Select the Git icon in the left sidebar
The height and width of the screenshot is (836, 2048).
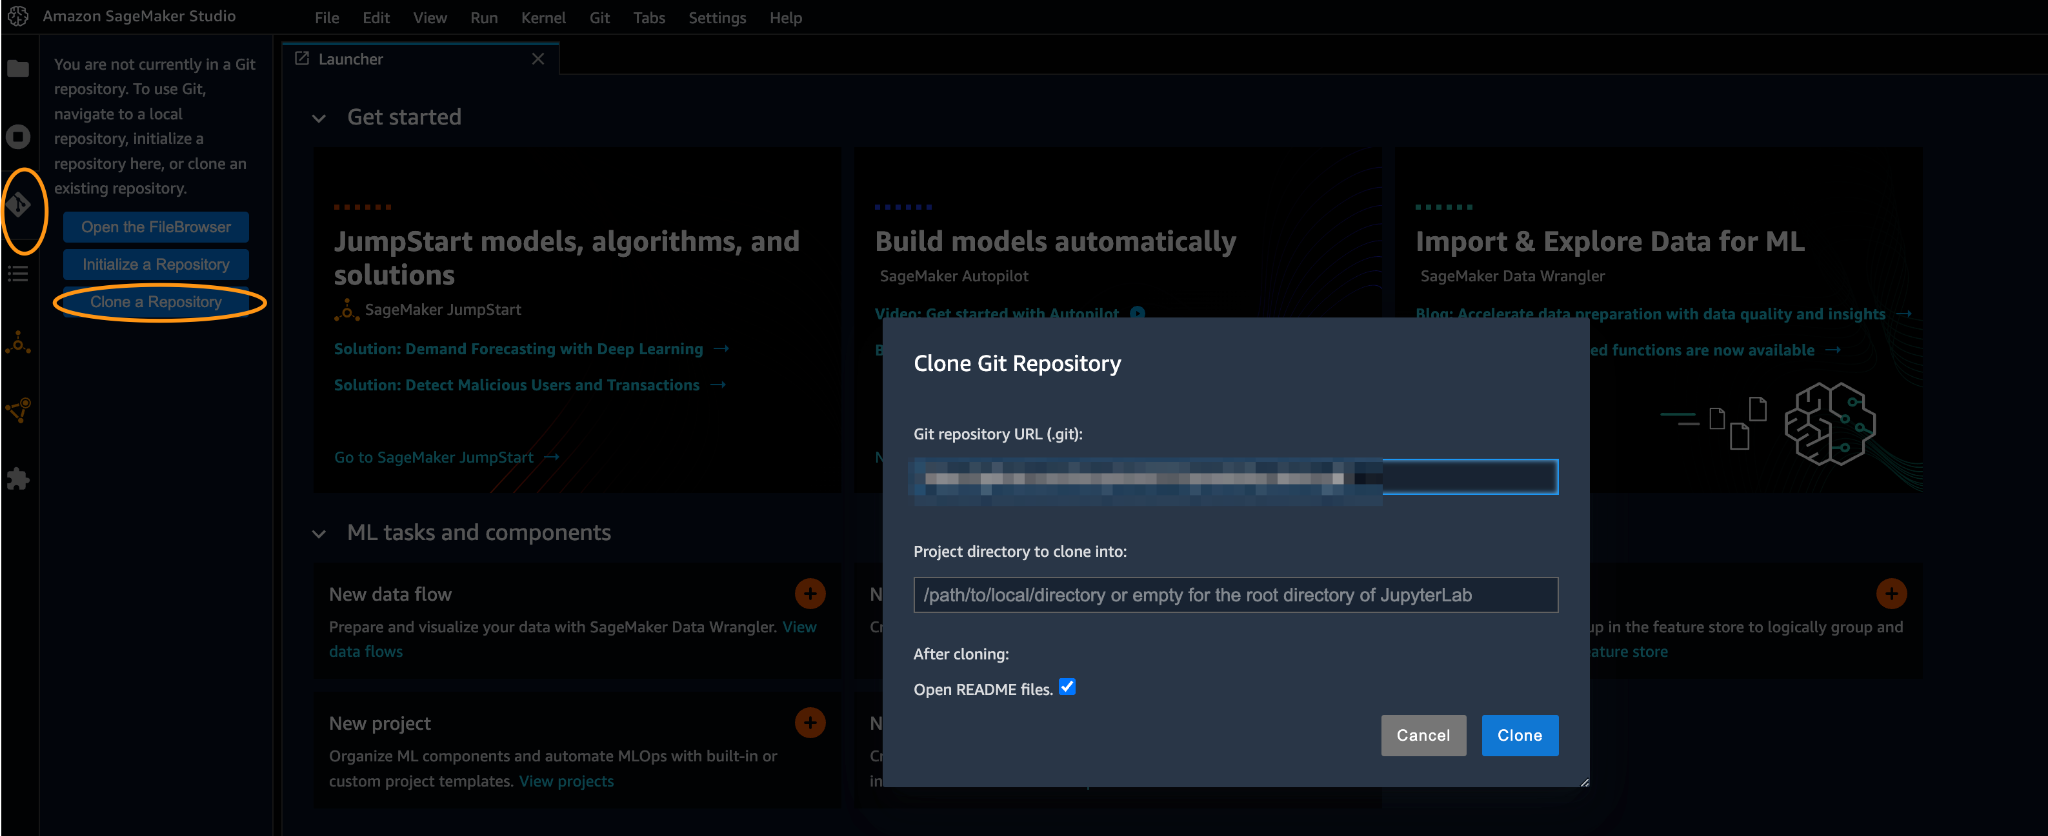[x=18, y=205]
